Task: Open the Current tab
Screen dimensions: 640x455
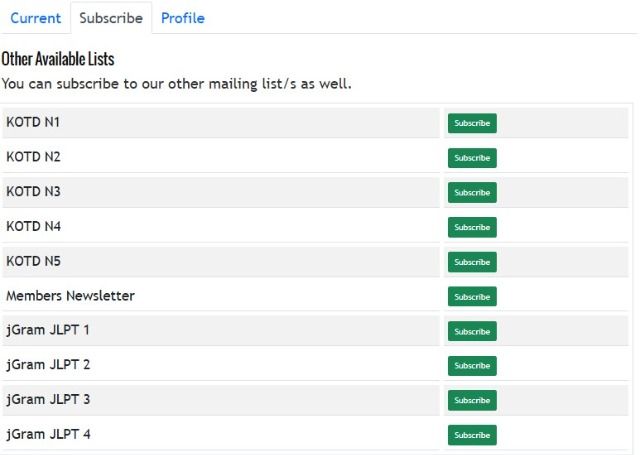Action: (x=36, y=18)
